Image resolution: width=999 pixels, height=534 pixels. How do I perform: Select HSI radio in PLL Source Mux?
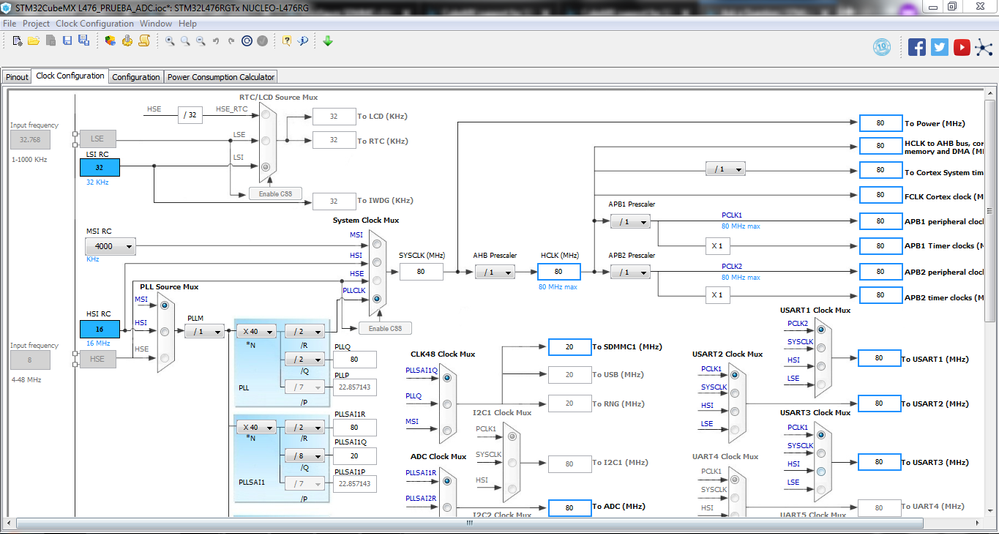(x=164, y=331)
